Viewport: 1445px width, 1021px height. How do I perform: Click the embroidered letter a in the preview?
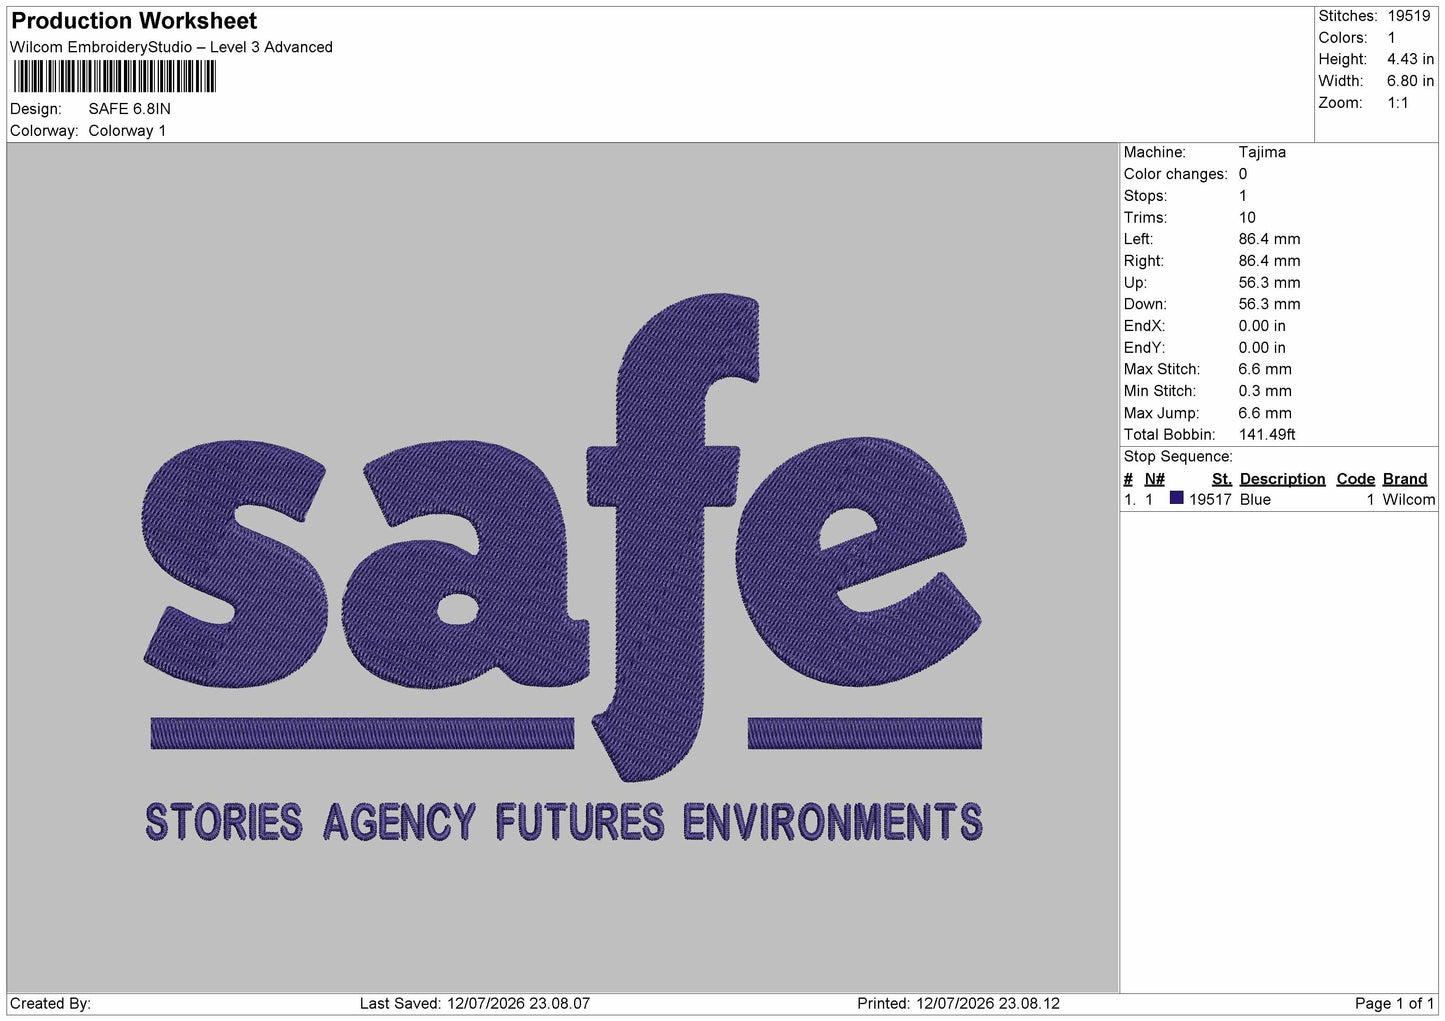[465, 567]
